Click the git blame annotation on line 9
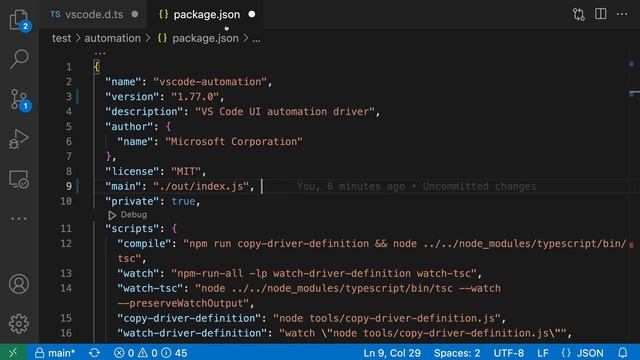This screenshot has height=360, width=640. pyautogui.click(x=416, y=187)
